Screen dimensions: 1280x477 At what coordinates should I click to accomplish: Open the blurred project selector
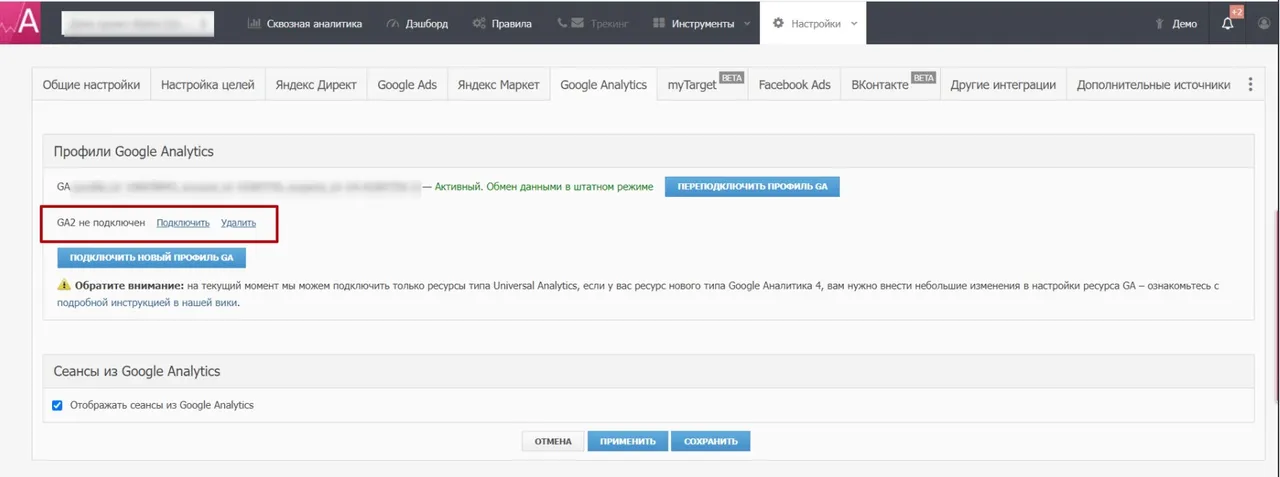[137, 23]
